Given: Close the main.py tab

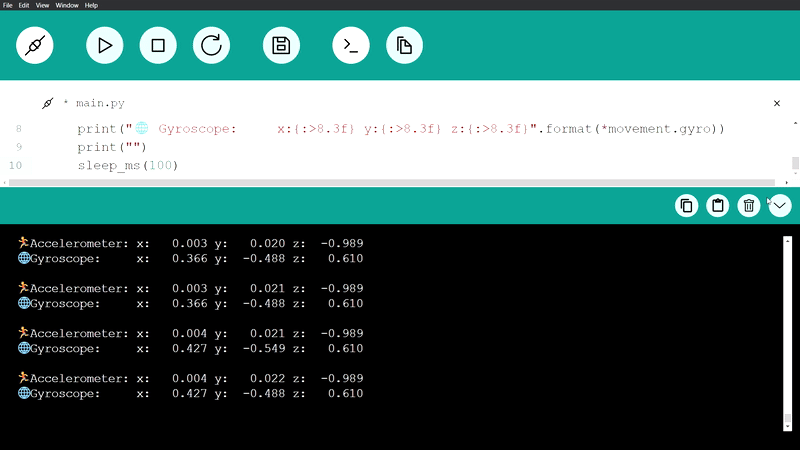Looking at the screenshot, I should click(777, 103).
